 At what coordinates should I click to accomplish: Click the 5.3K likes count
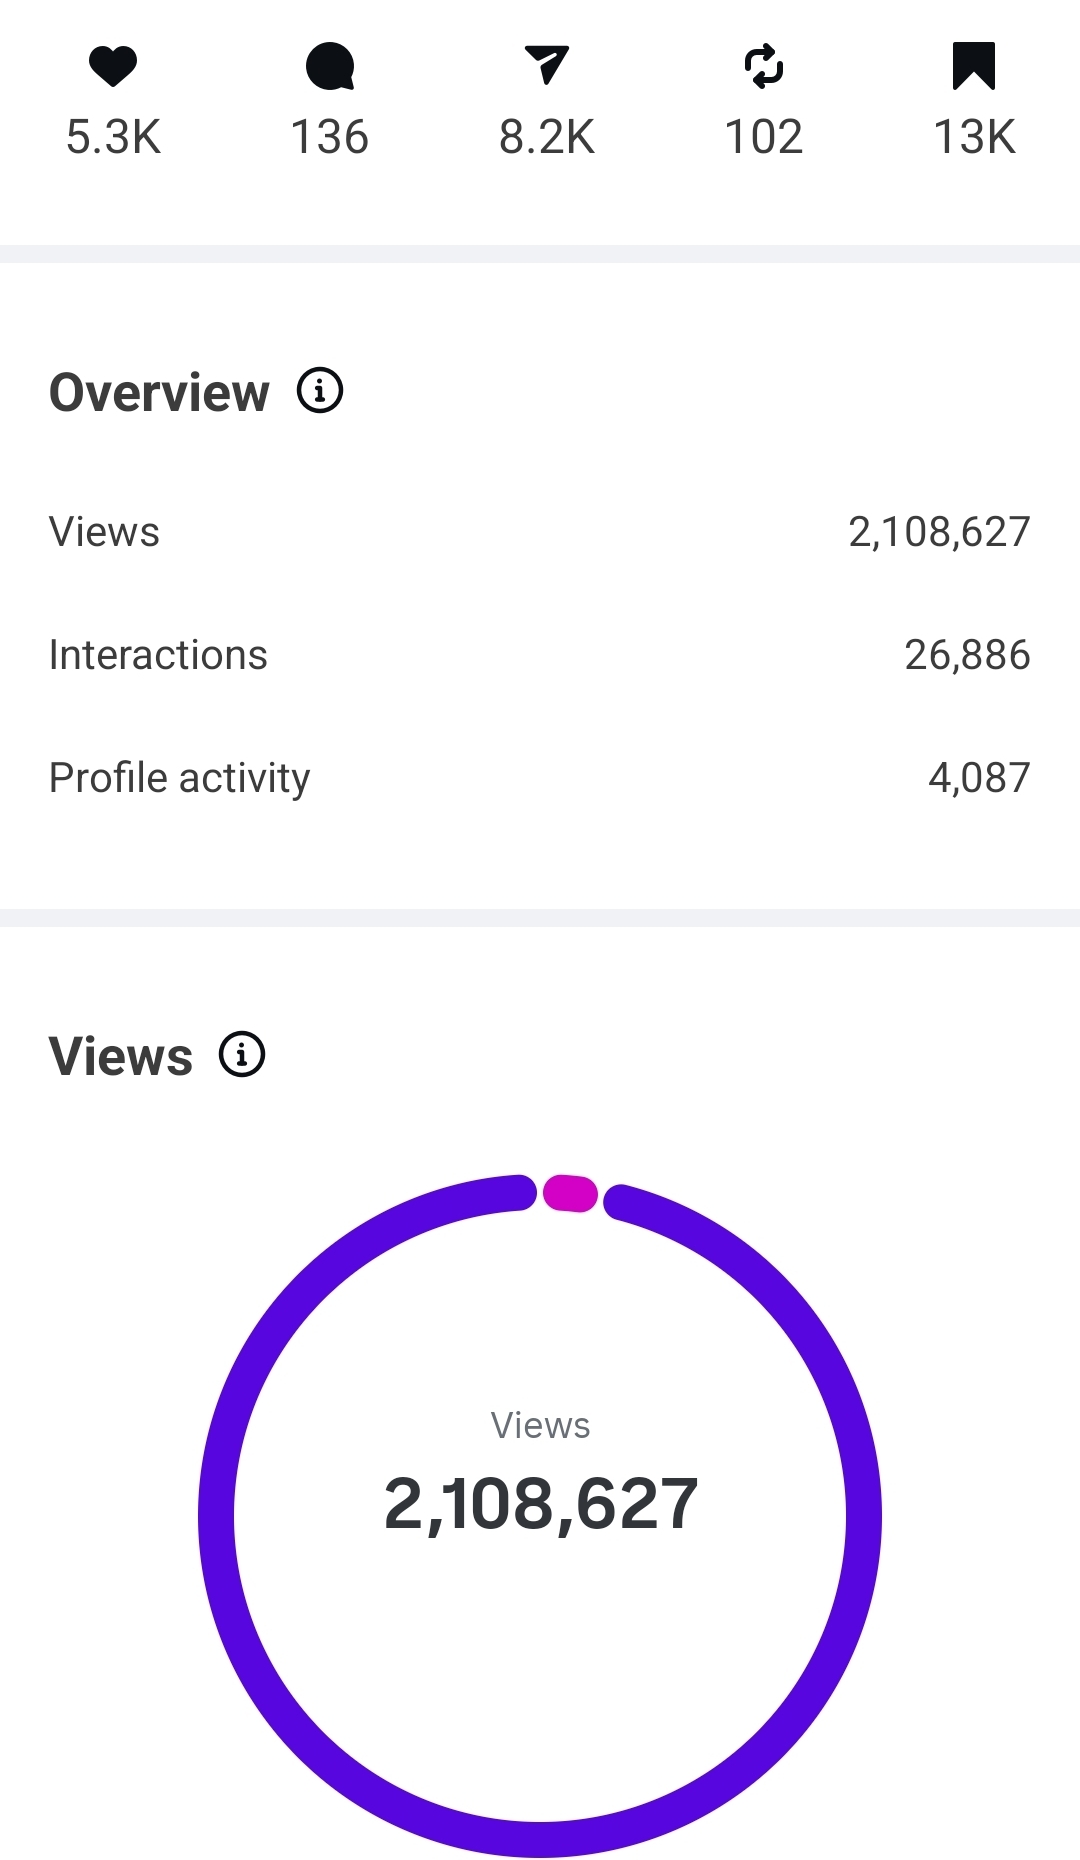click(x=113, y=137)
